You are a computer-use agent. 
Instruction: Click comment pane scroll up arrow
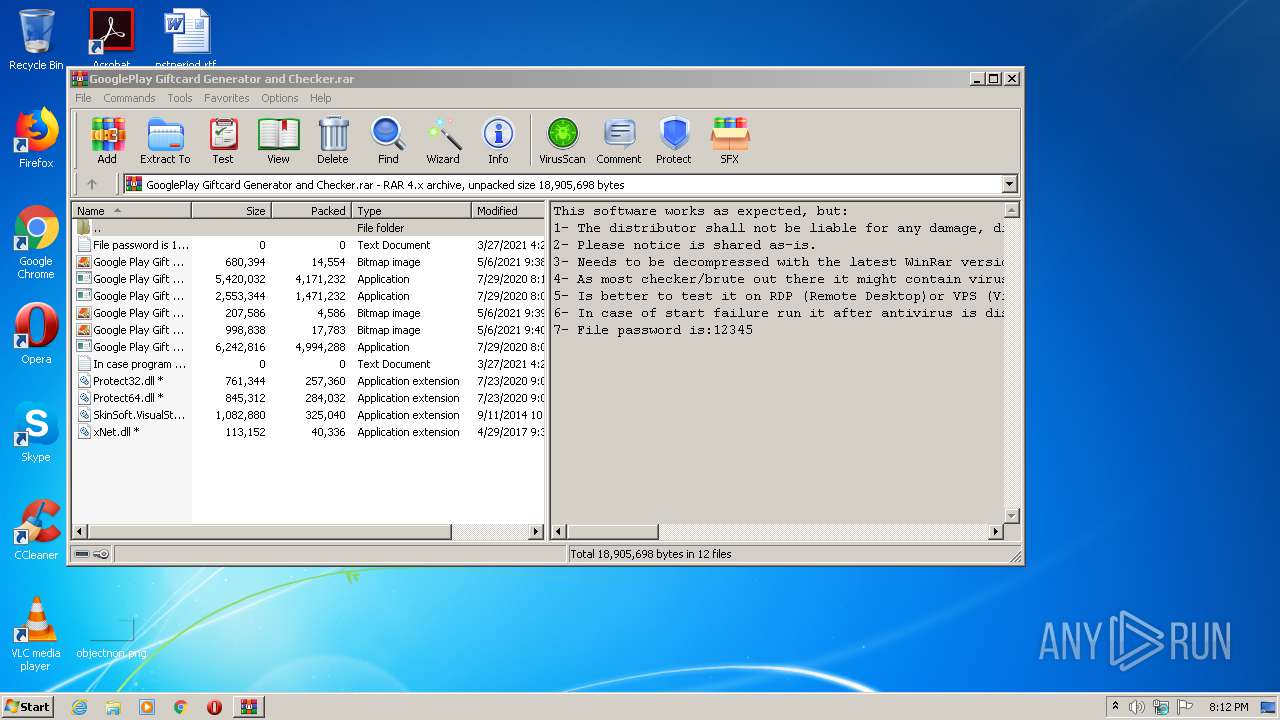(1011, 210)
